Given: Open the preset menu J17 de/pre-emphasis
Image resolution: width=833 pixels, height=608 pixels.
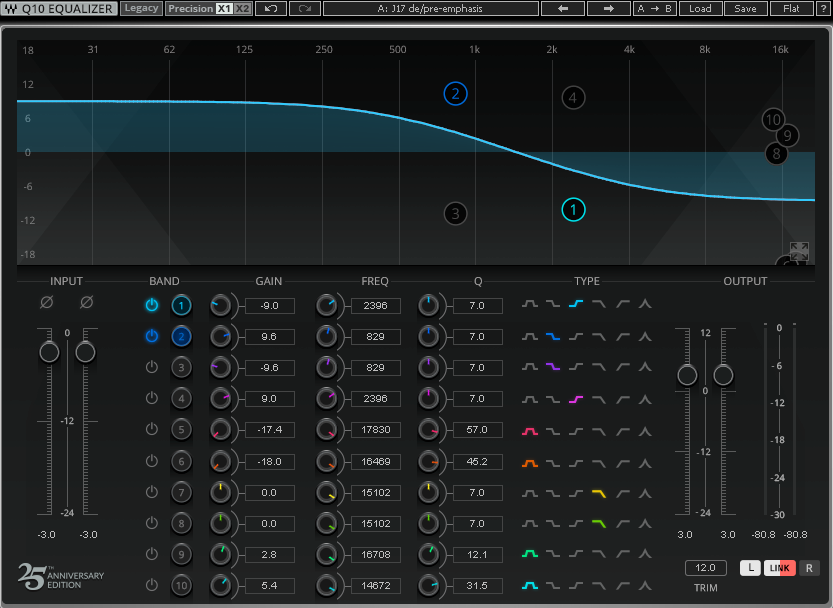Looking at the screenshot, I should 430,9.
